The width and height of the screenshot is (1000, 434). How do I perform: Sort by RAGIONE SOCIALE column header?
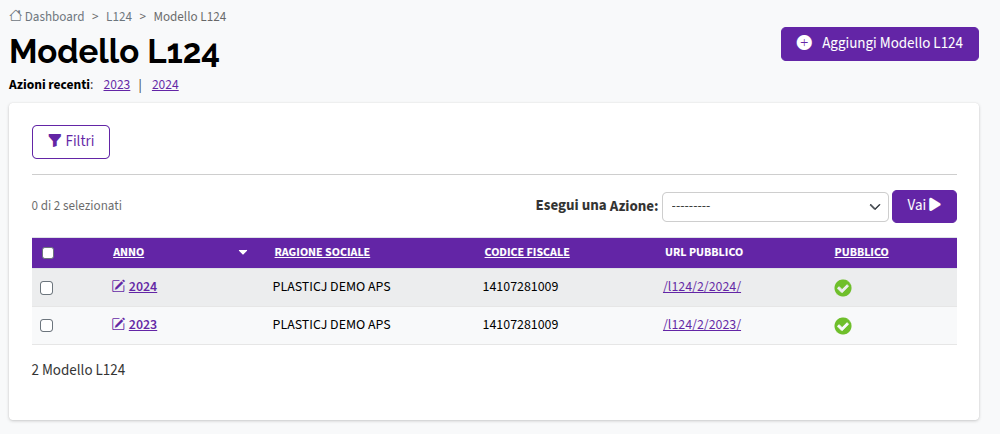click(322, 252)
